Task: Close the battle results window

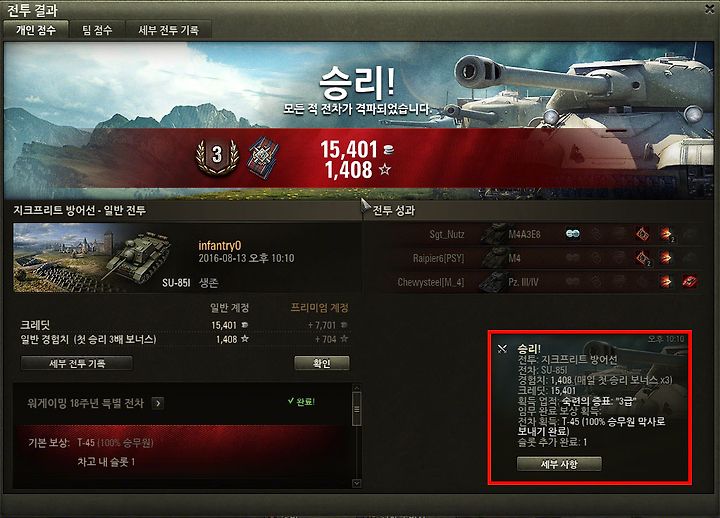Action: pyautogui.click(x=709, y=9)
